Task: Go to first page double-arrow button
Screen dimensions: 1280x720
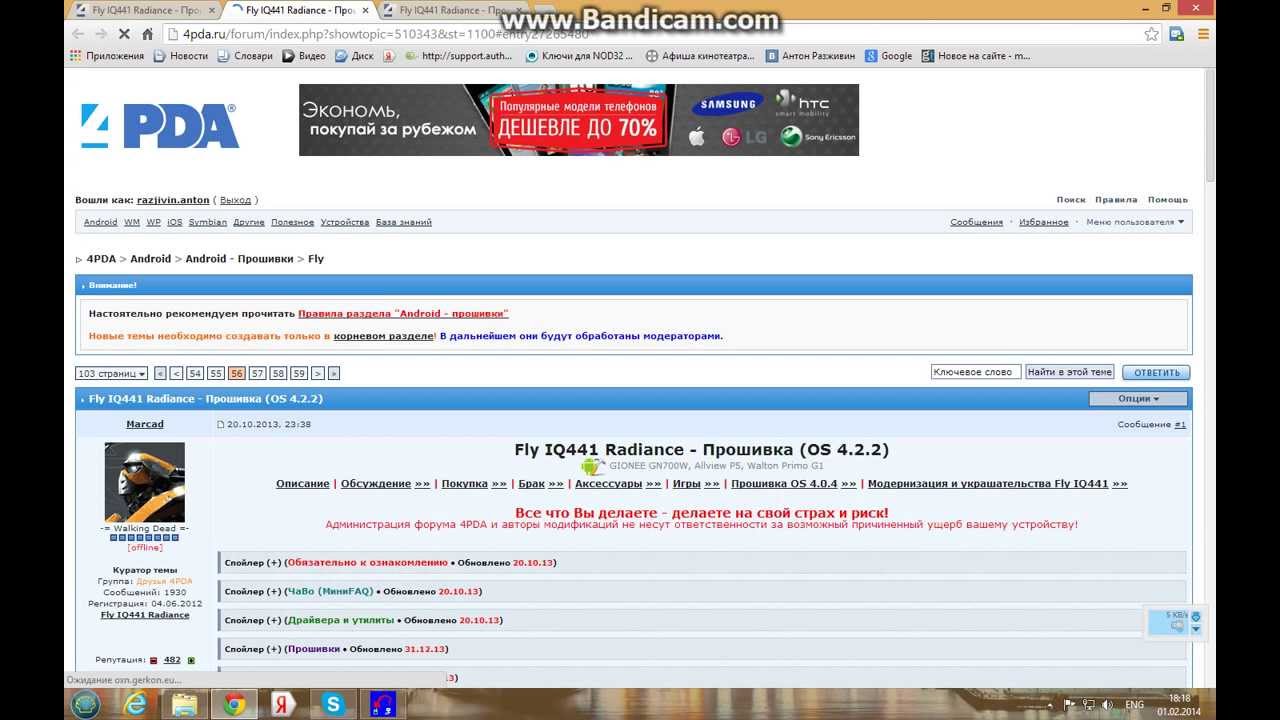Action: click(x=160, y=373)
